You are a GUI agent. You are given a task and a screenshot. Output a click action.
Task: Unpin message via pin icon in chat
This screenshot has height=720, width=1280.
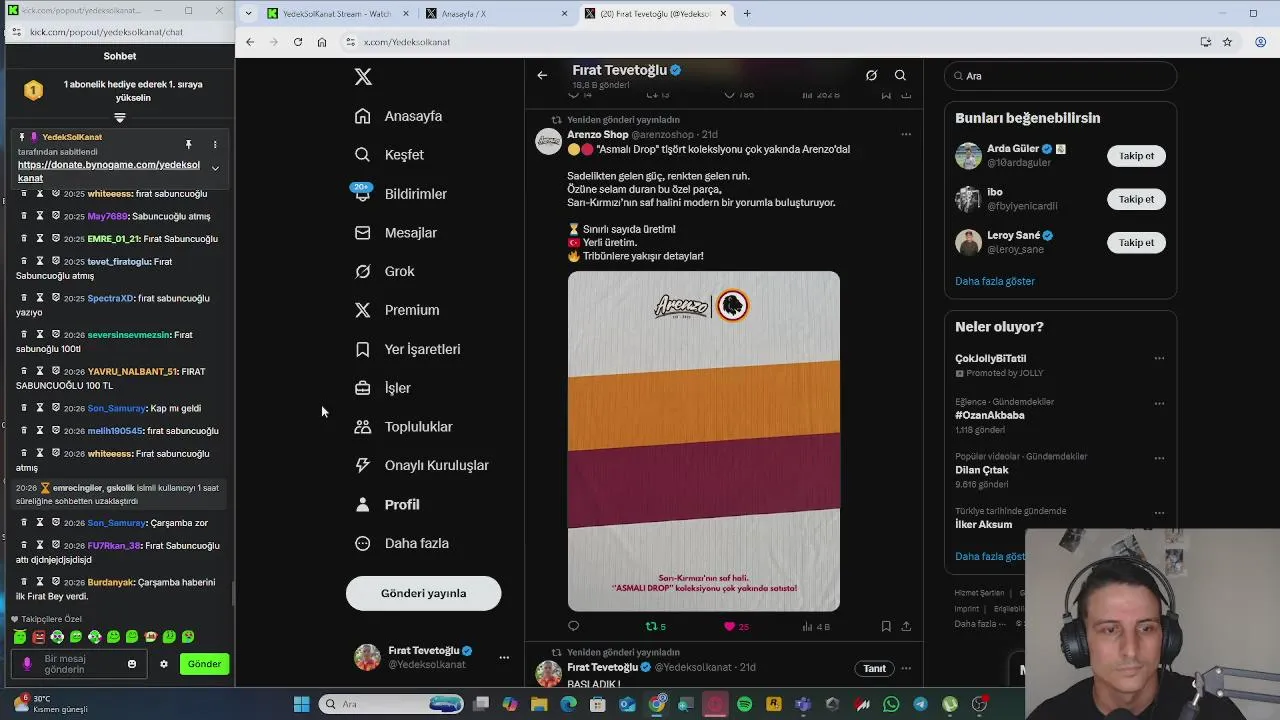click(188, 145)
